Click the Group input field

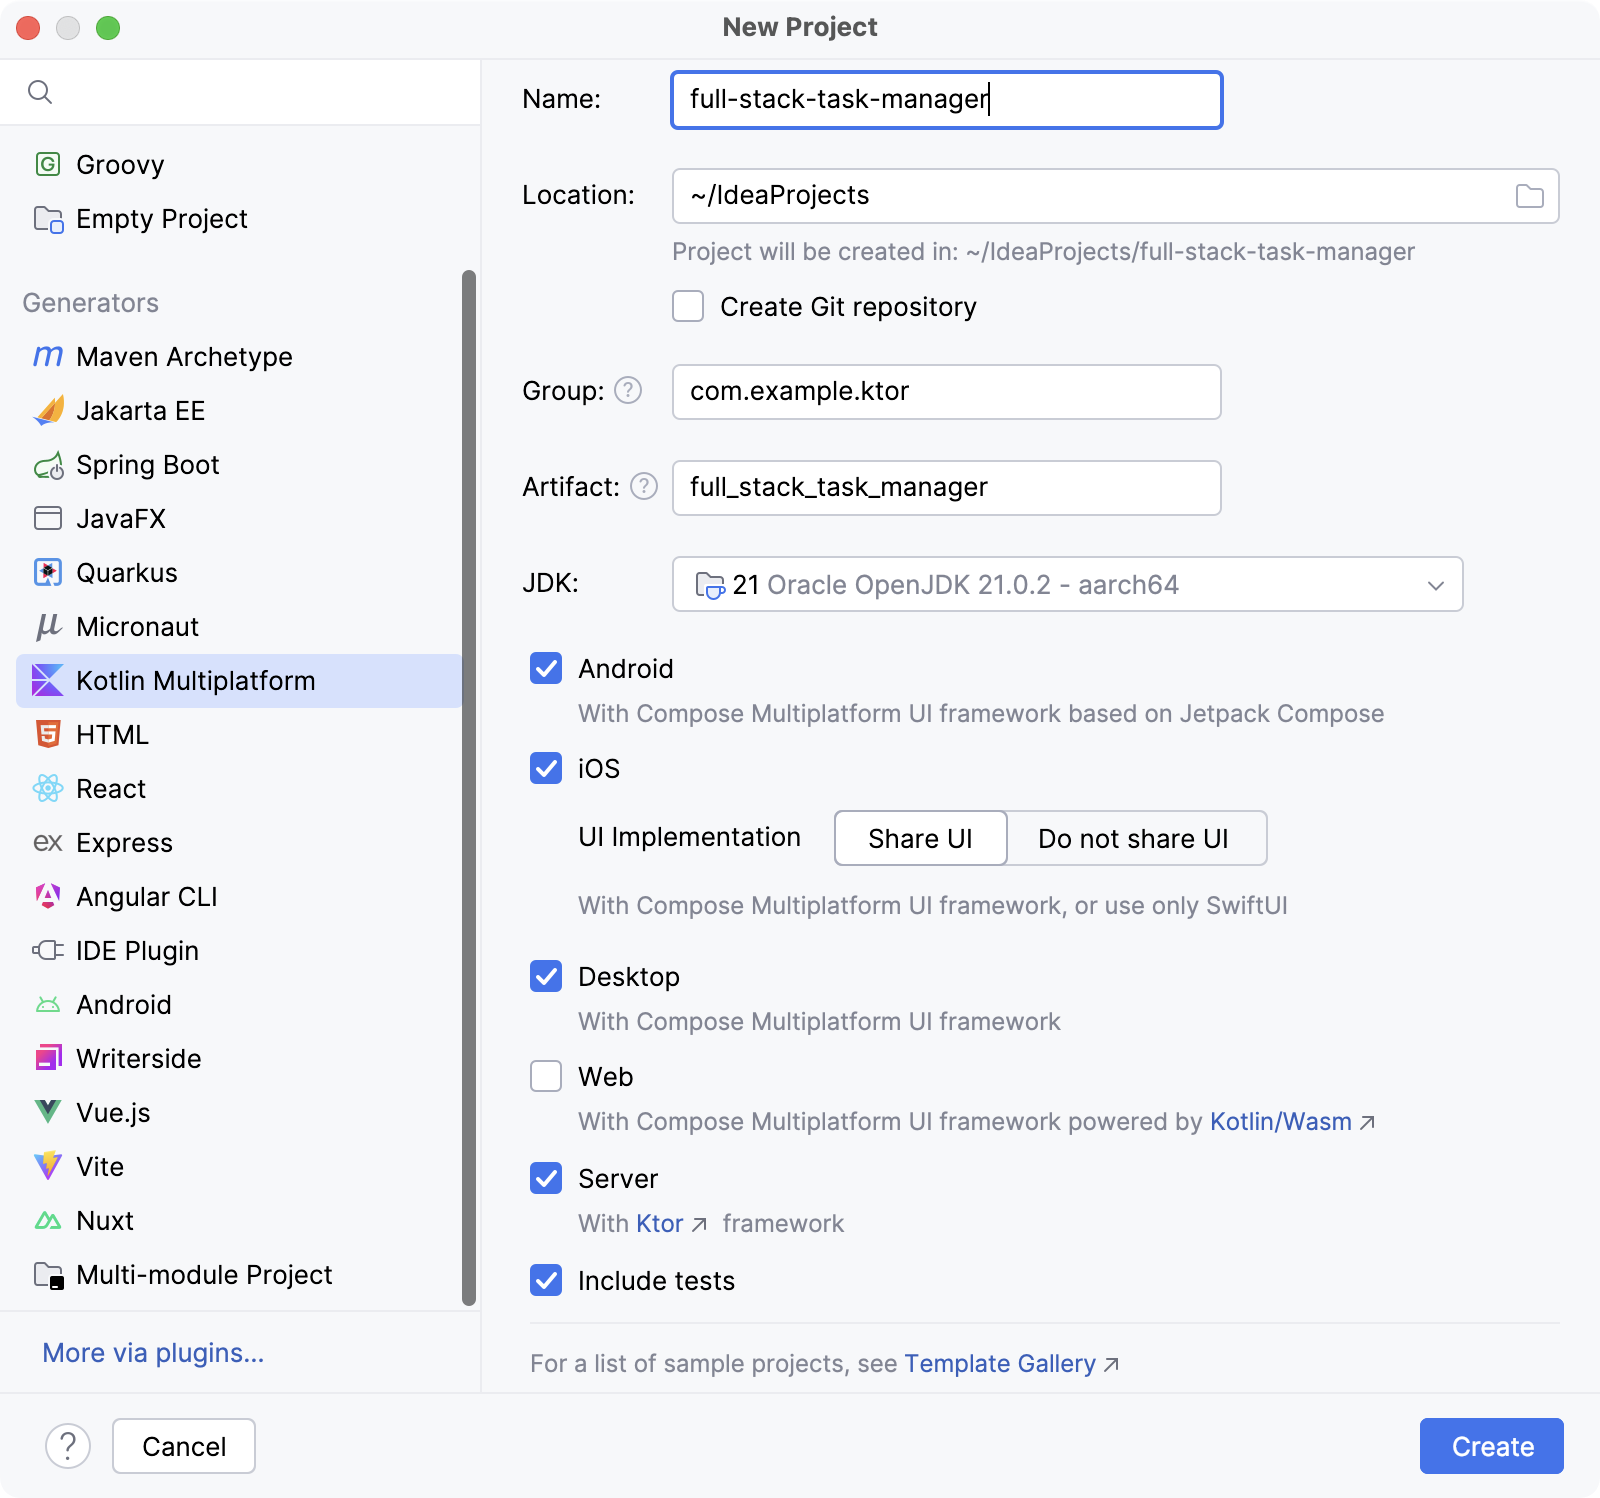point(947,392)
